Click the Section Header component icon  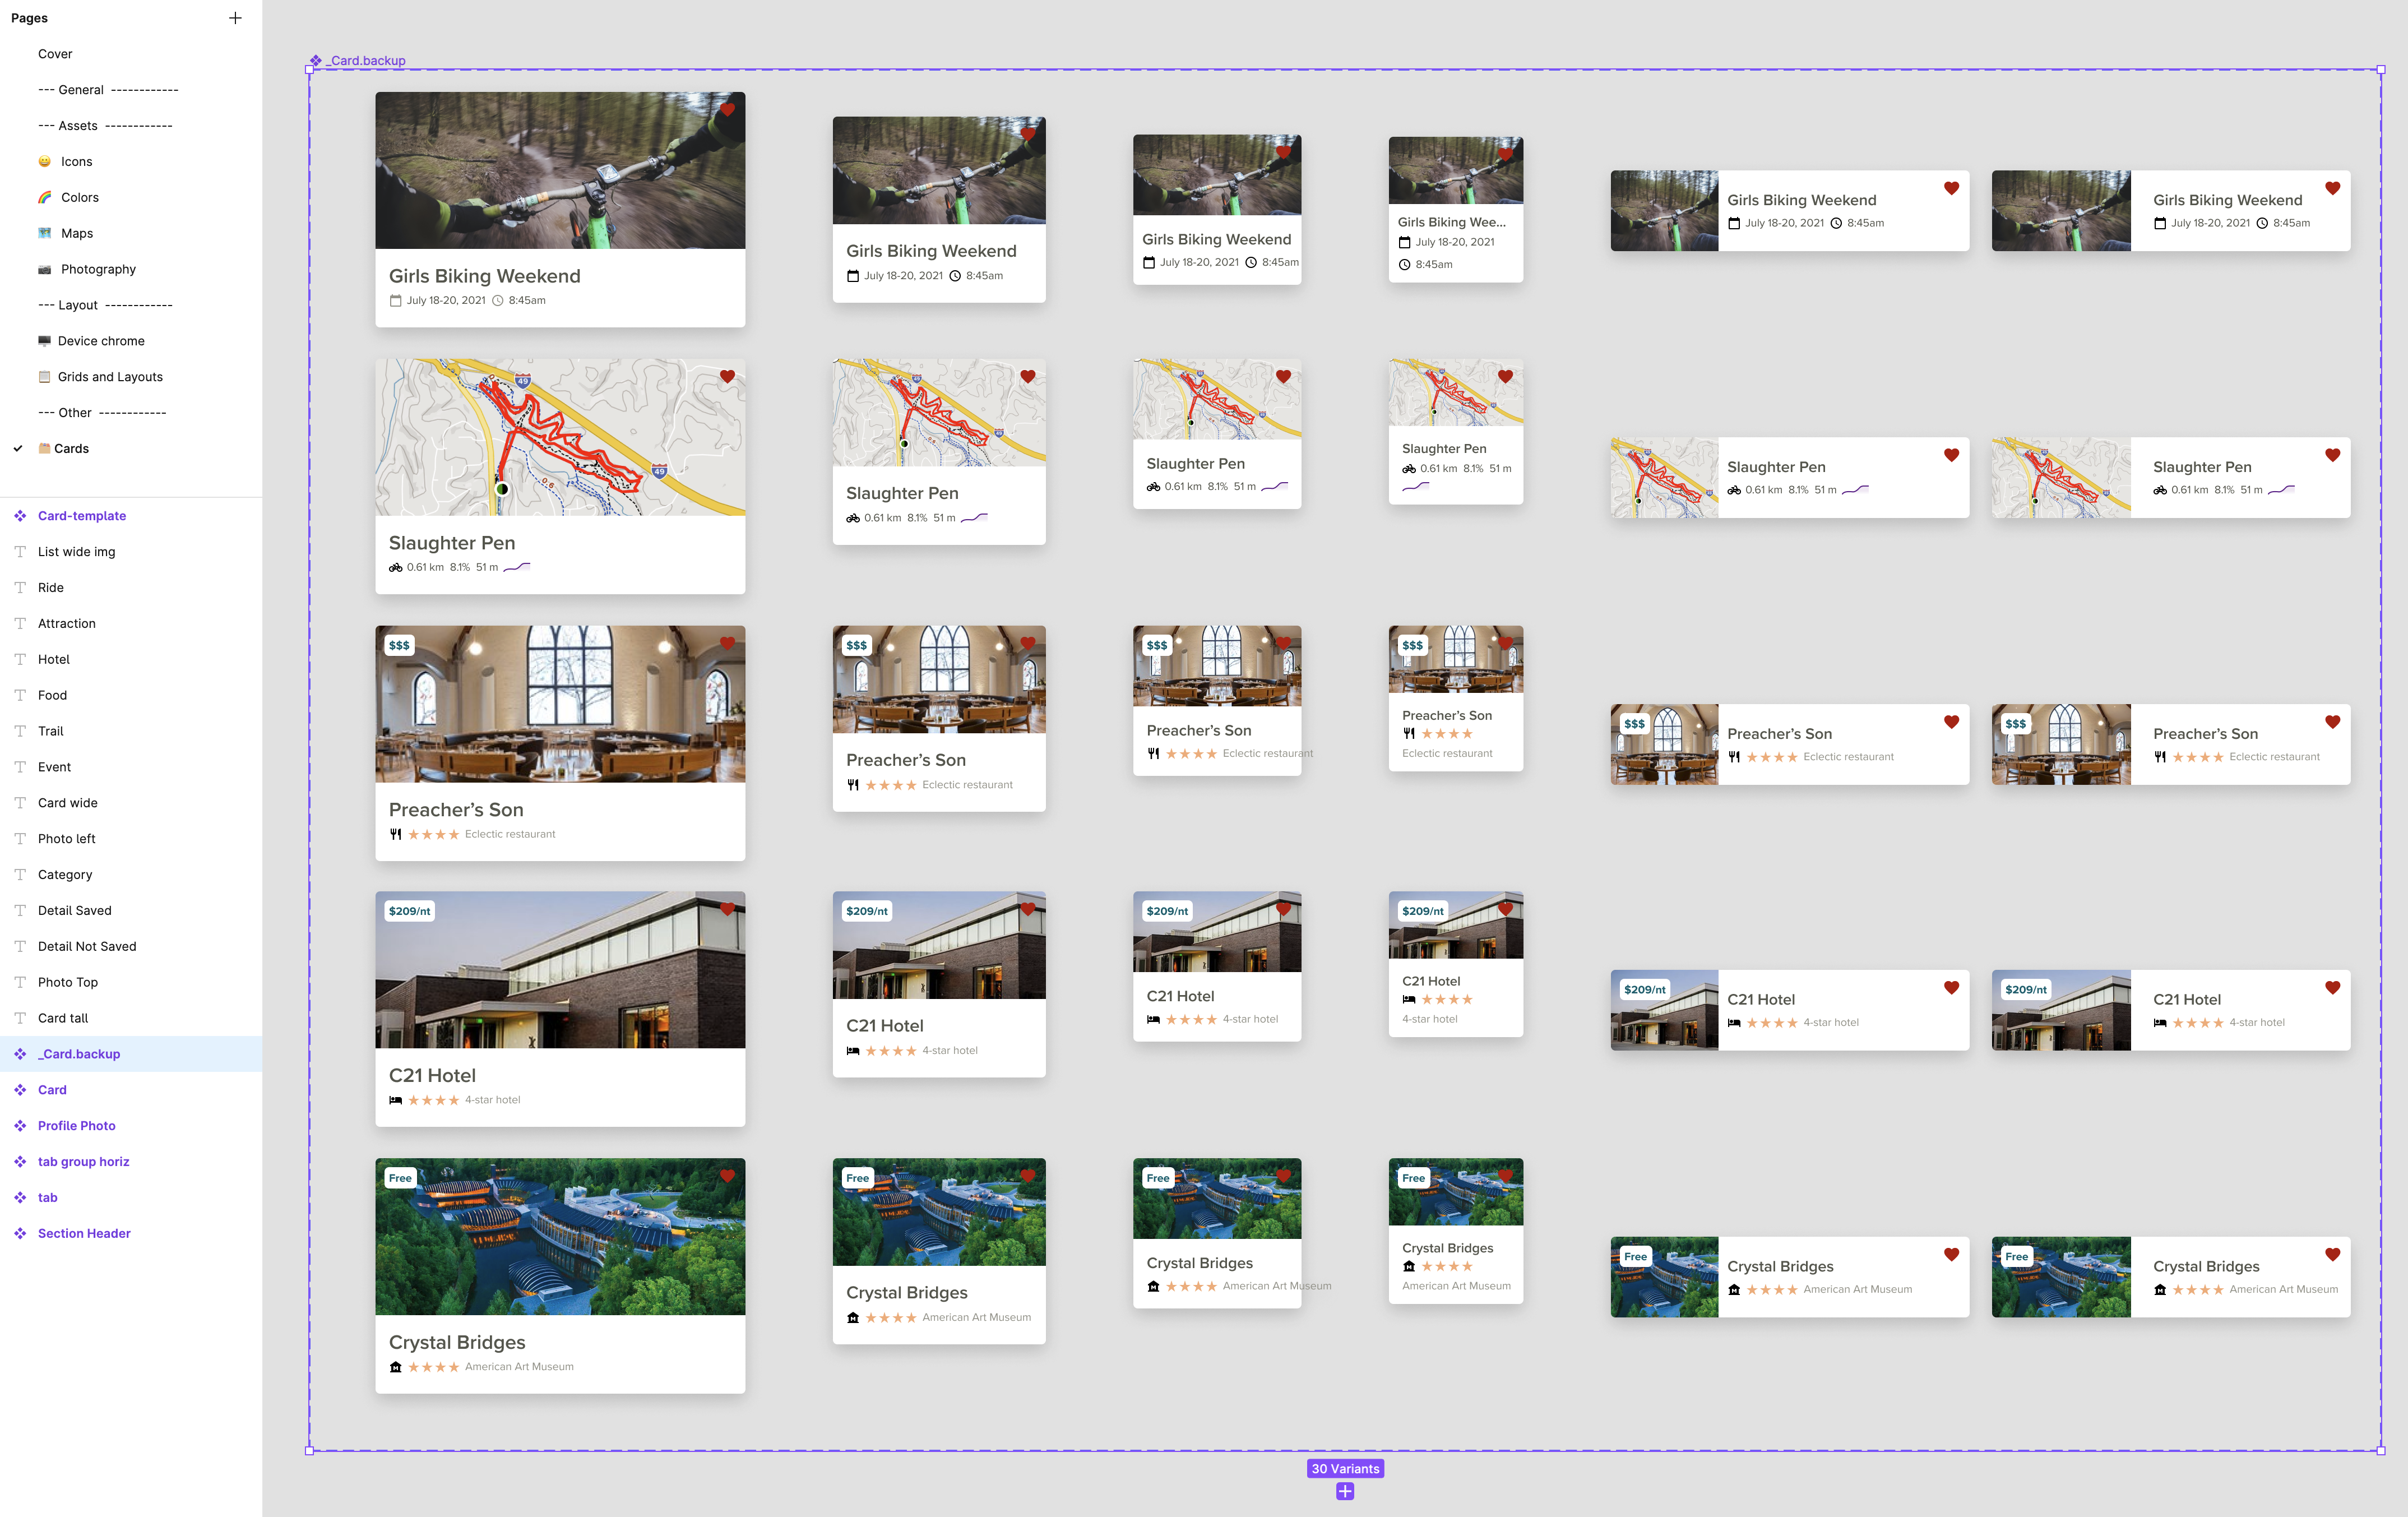click(20, 1233)
